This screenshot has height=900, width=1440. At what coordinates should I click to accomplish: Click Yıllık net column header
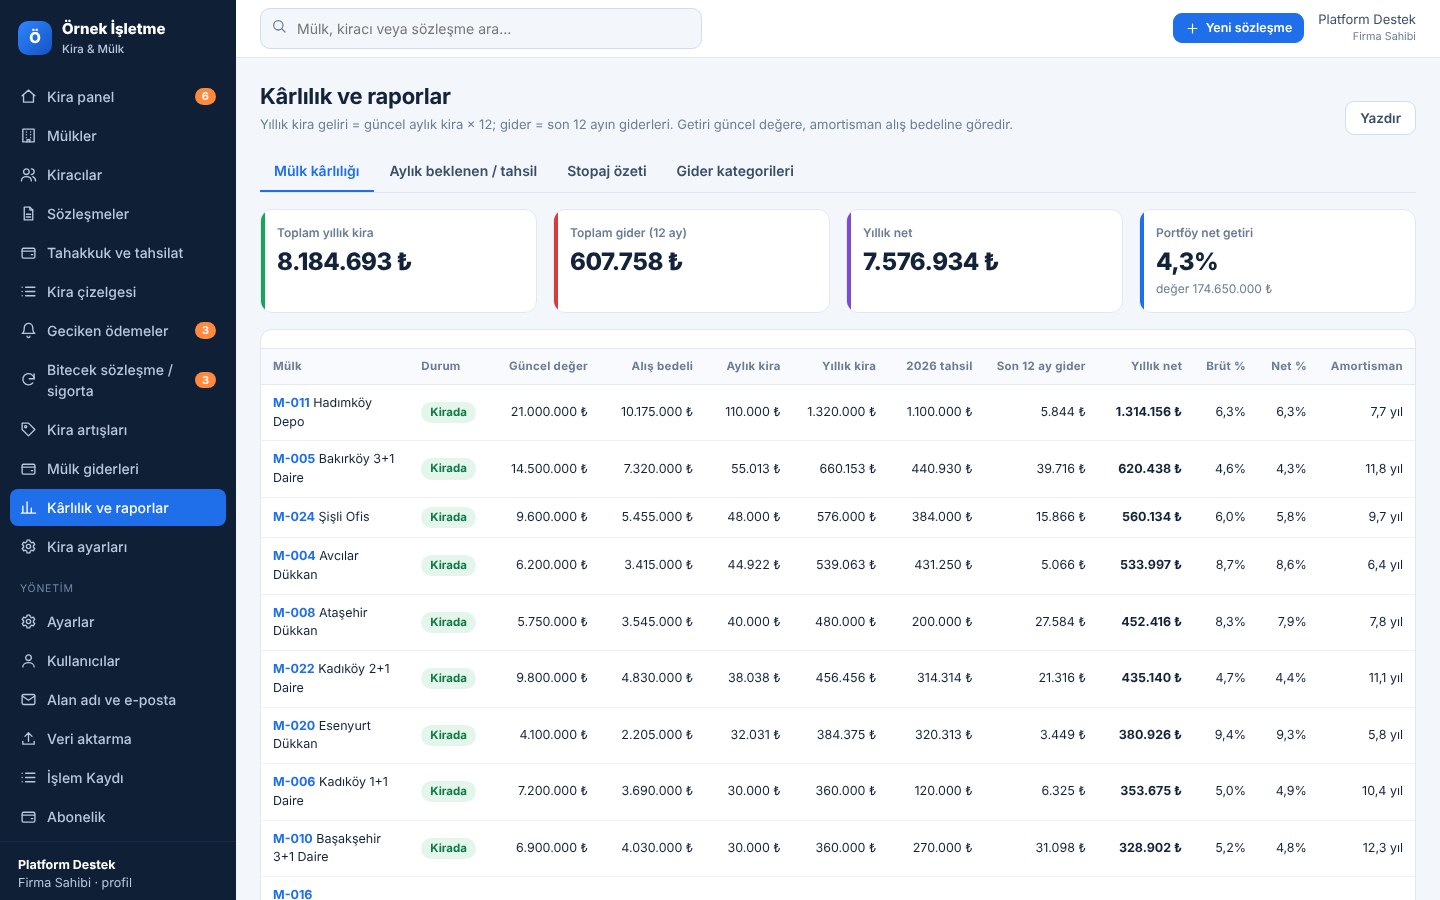click(1156, 366)
